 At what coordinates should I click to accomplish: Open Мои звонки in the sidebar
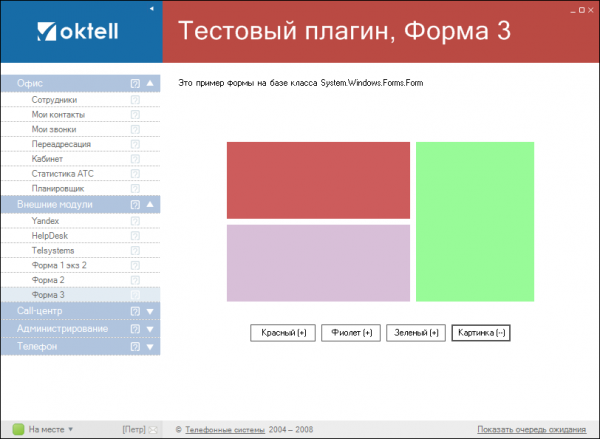pos(54,129)
